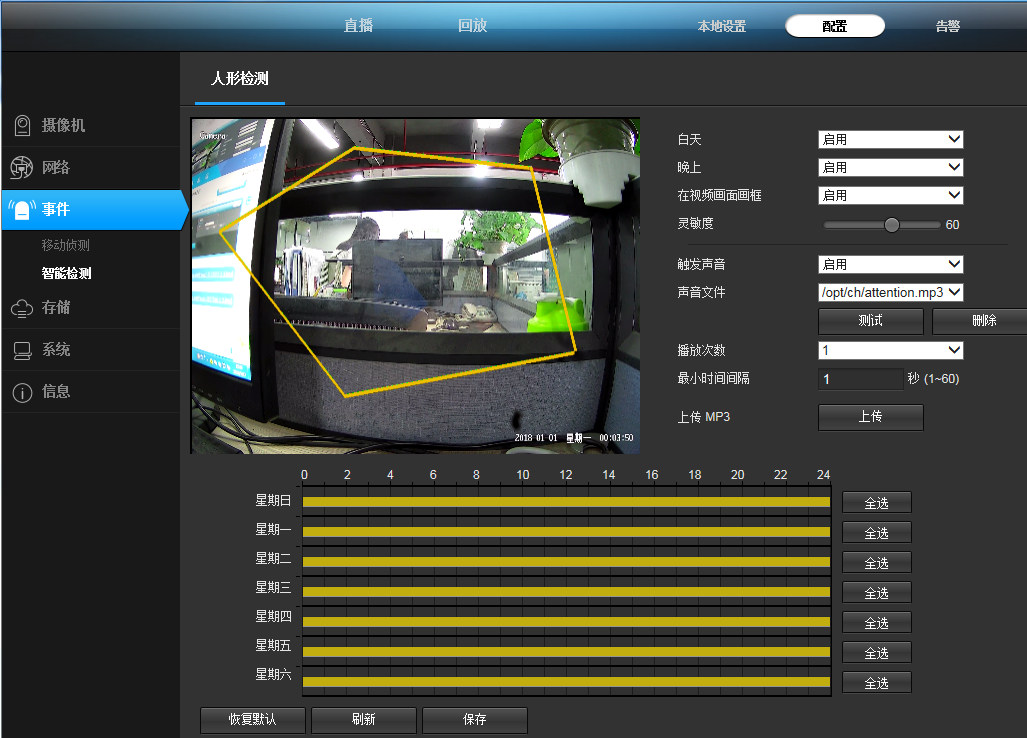The image size is (1027, 738).
Task: Click the storage cloud icon
Action: tap(22, 308)
